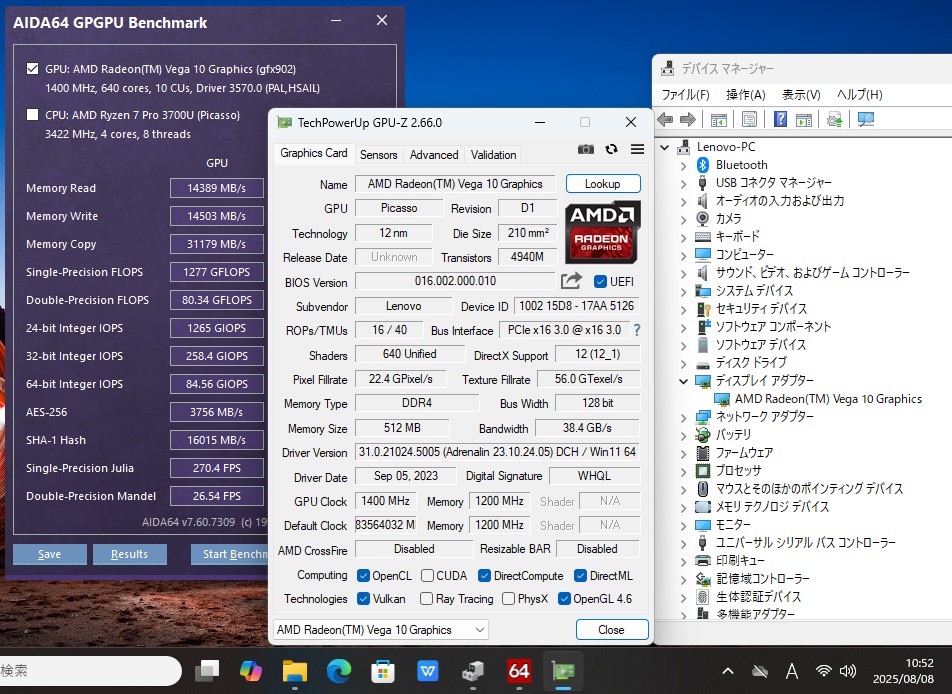This screenshot has height=694, width=952.
Task: Switch to the Validation tab in GPU-Z
Action: point(494,154)
